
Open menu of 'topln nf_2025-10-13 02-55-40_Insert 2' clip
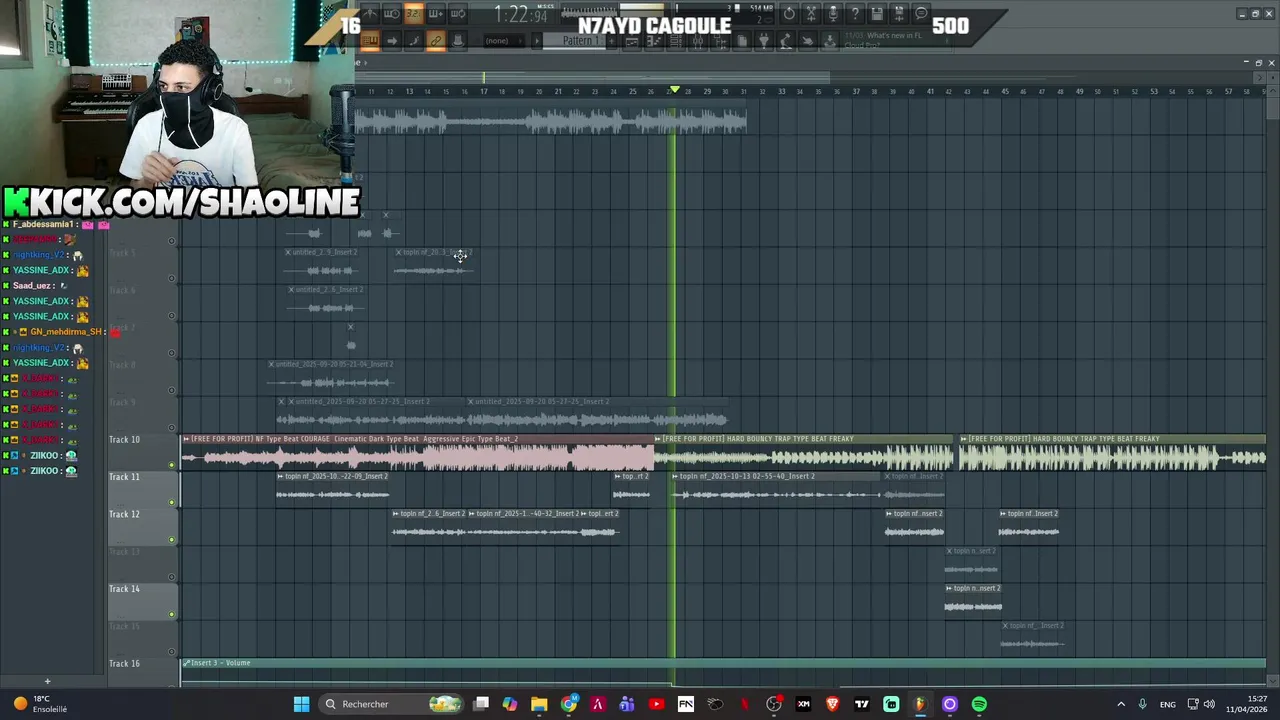pyautogui.click(x=675, y=476)
